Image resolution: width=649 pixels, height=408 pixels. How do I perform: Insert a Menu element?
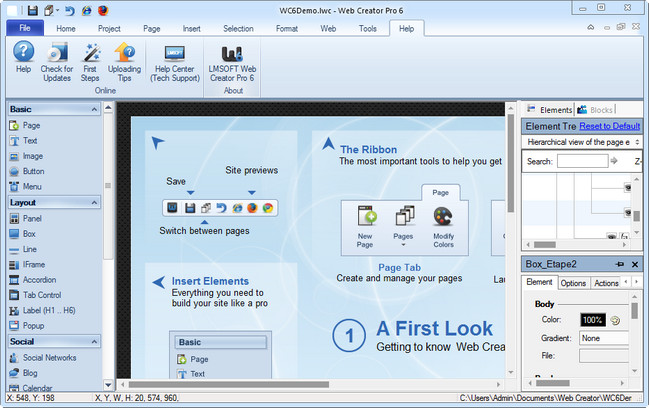(26, 187)
